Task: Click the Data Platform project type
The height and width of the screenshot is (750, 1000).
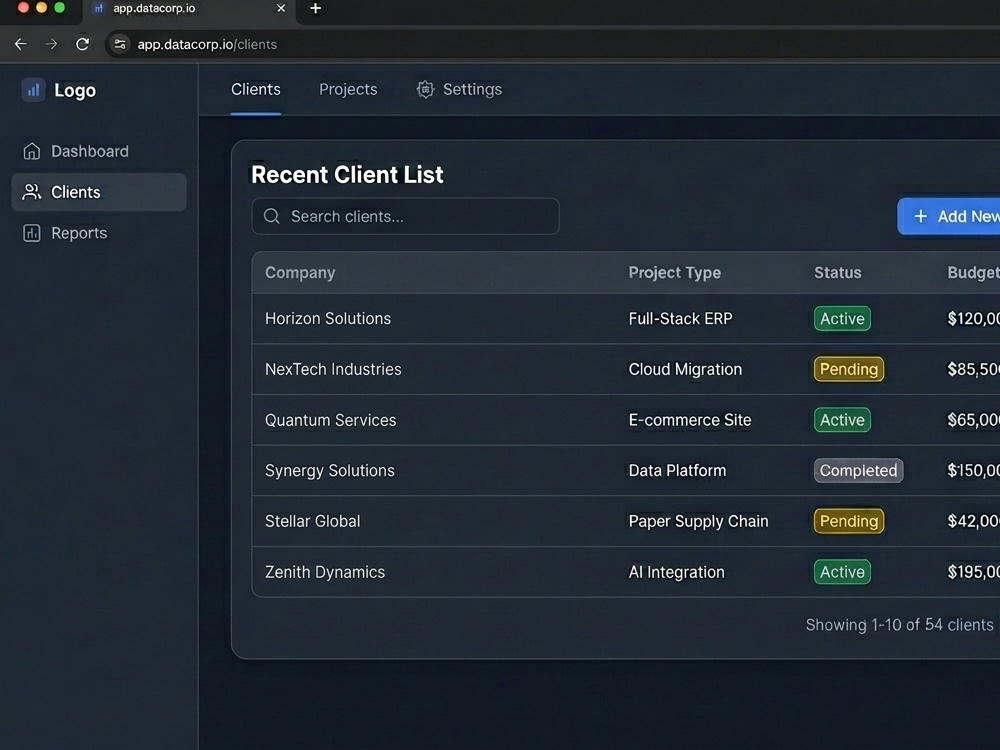Action: tap(677, 471)
